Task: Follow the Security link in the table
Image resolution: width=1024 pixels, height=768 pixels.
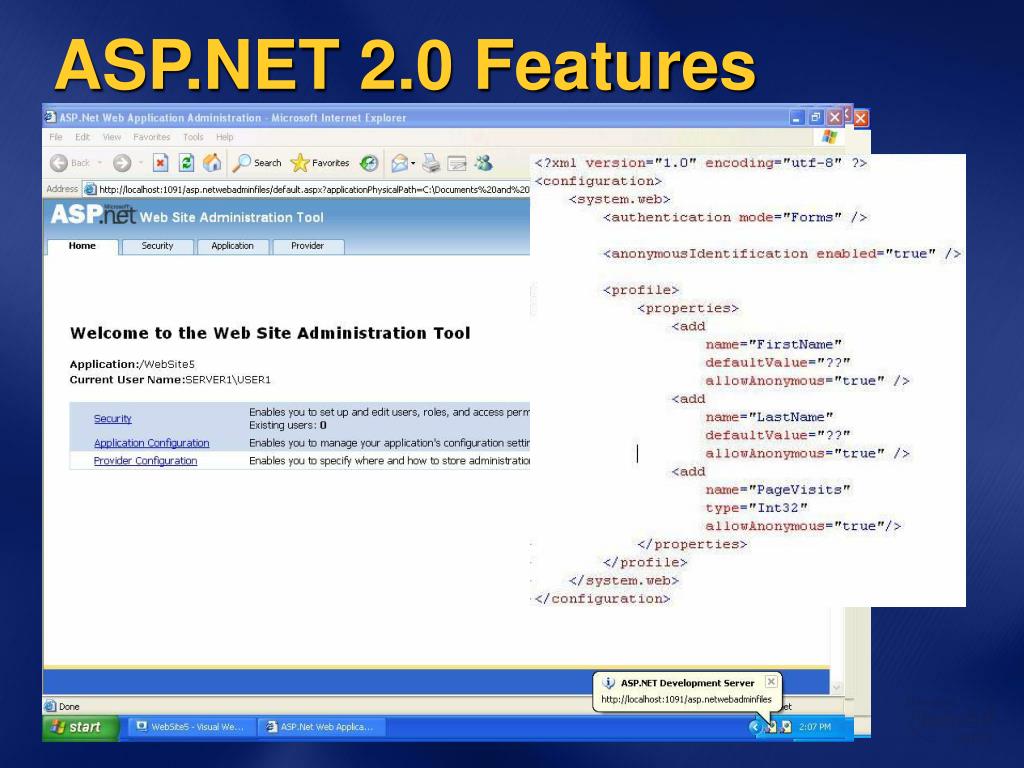Action: 112,419
